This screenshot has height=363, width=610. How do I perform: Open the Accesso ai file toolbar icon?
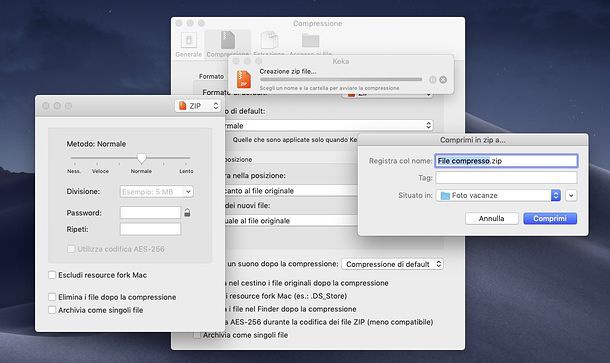tap(310, 40)
